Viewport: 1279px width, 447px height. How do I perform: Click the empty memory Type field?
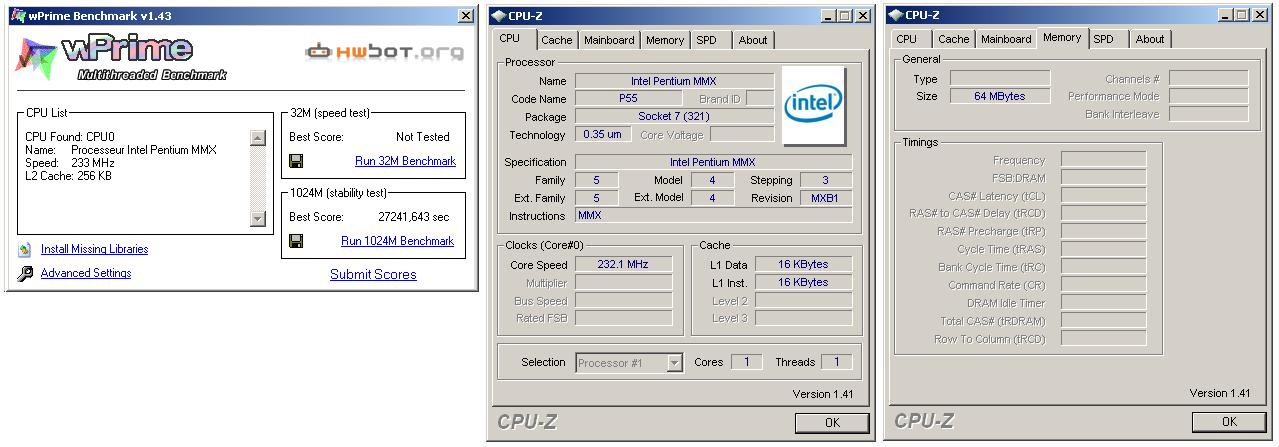click(x=999, y=78)
